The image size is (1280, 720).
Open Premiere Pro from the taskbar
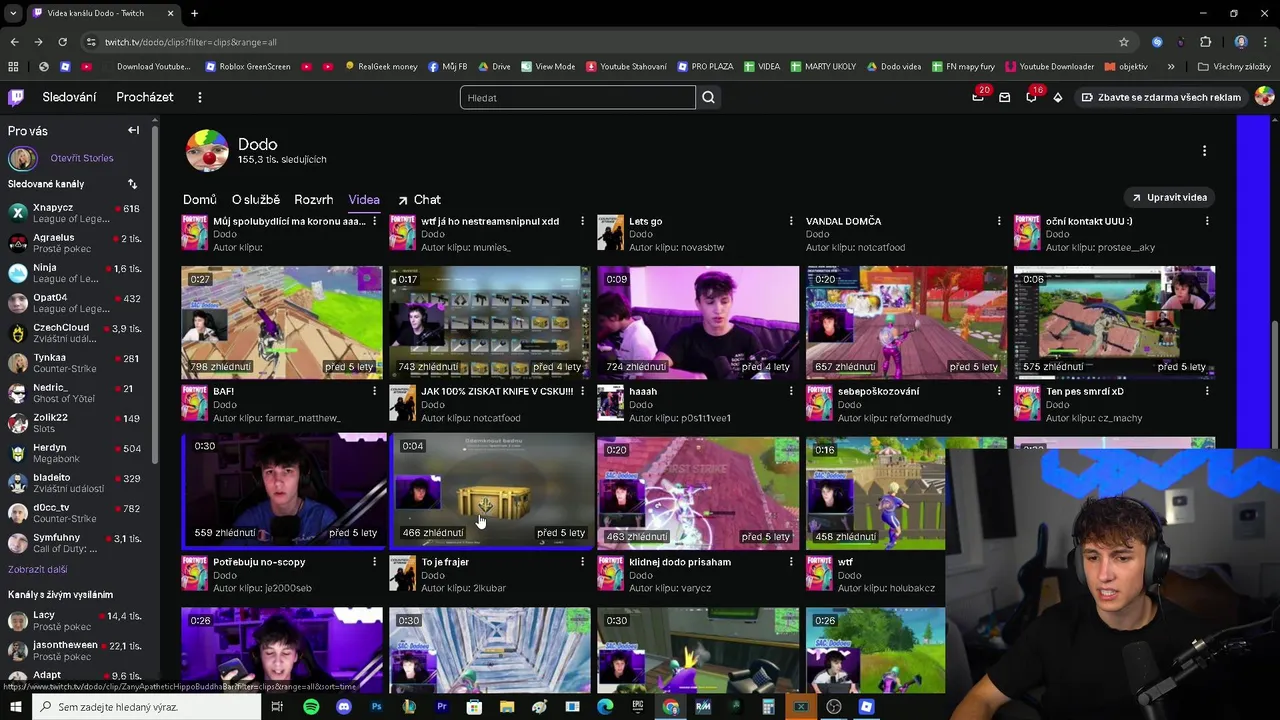click(x=441, y=707)
